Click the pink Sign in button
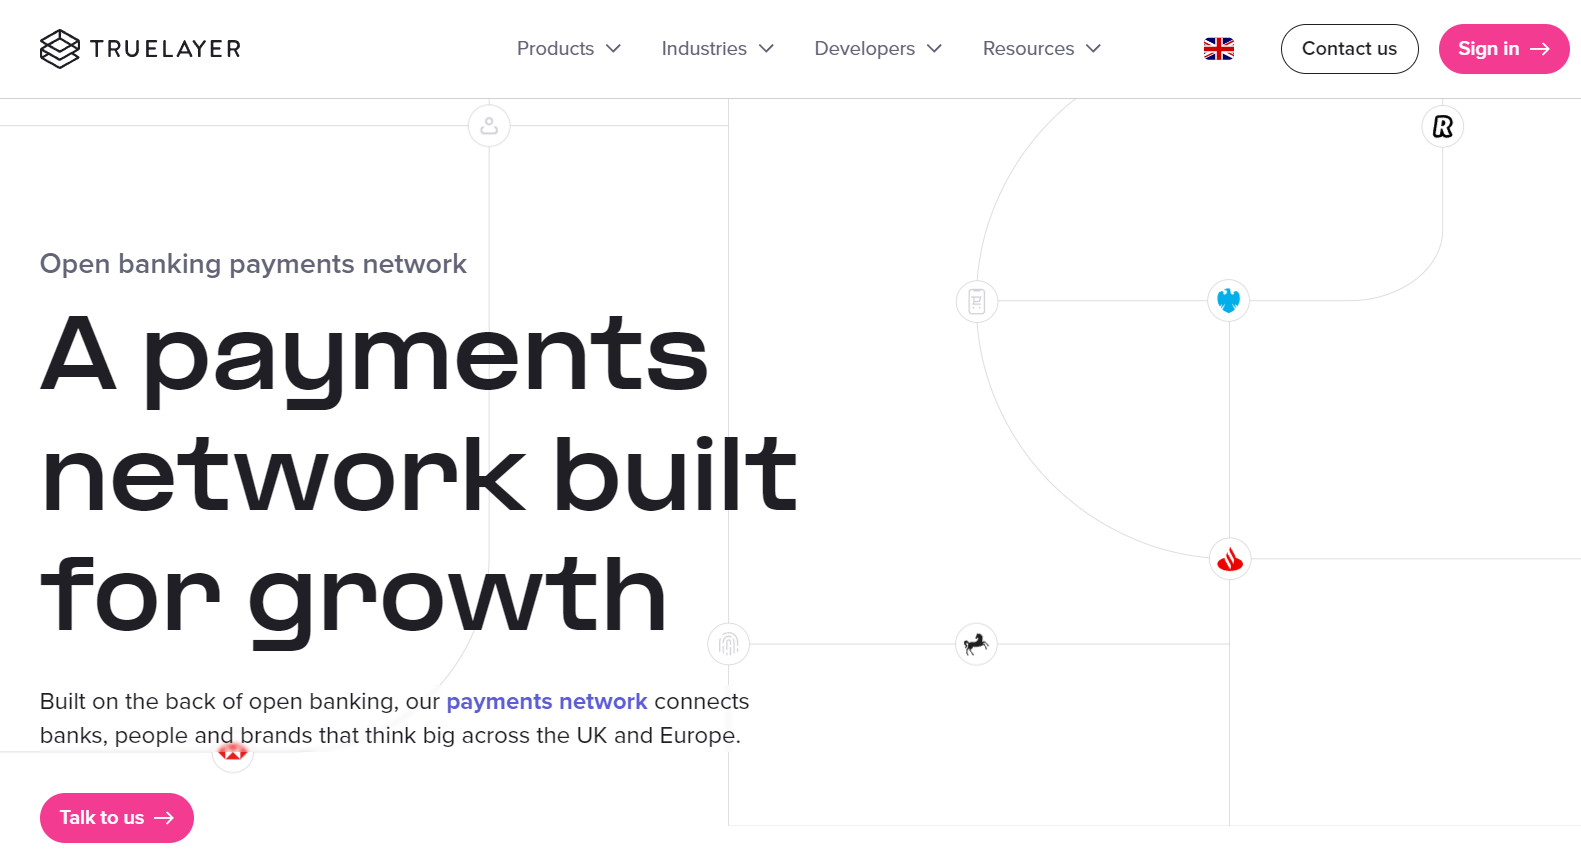Image resolution: width=1581 pixels, height=851 pixels. pyautogui.click(x=1503, y=49)
